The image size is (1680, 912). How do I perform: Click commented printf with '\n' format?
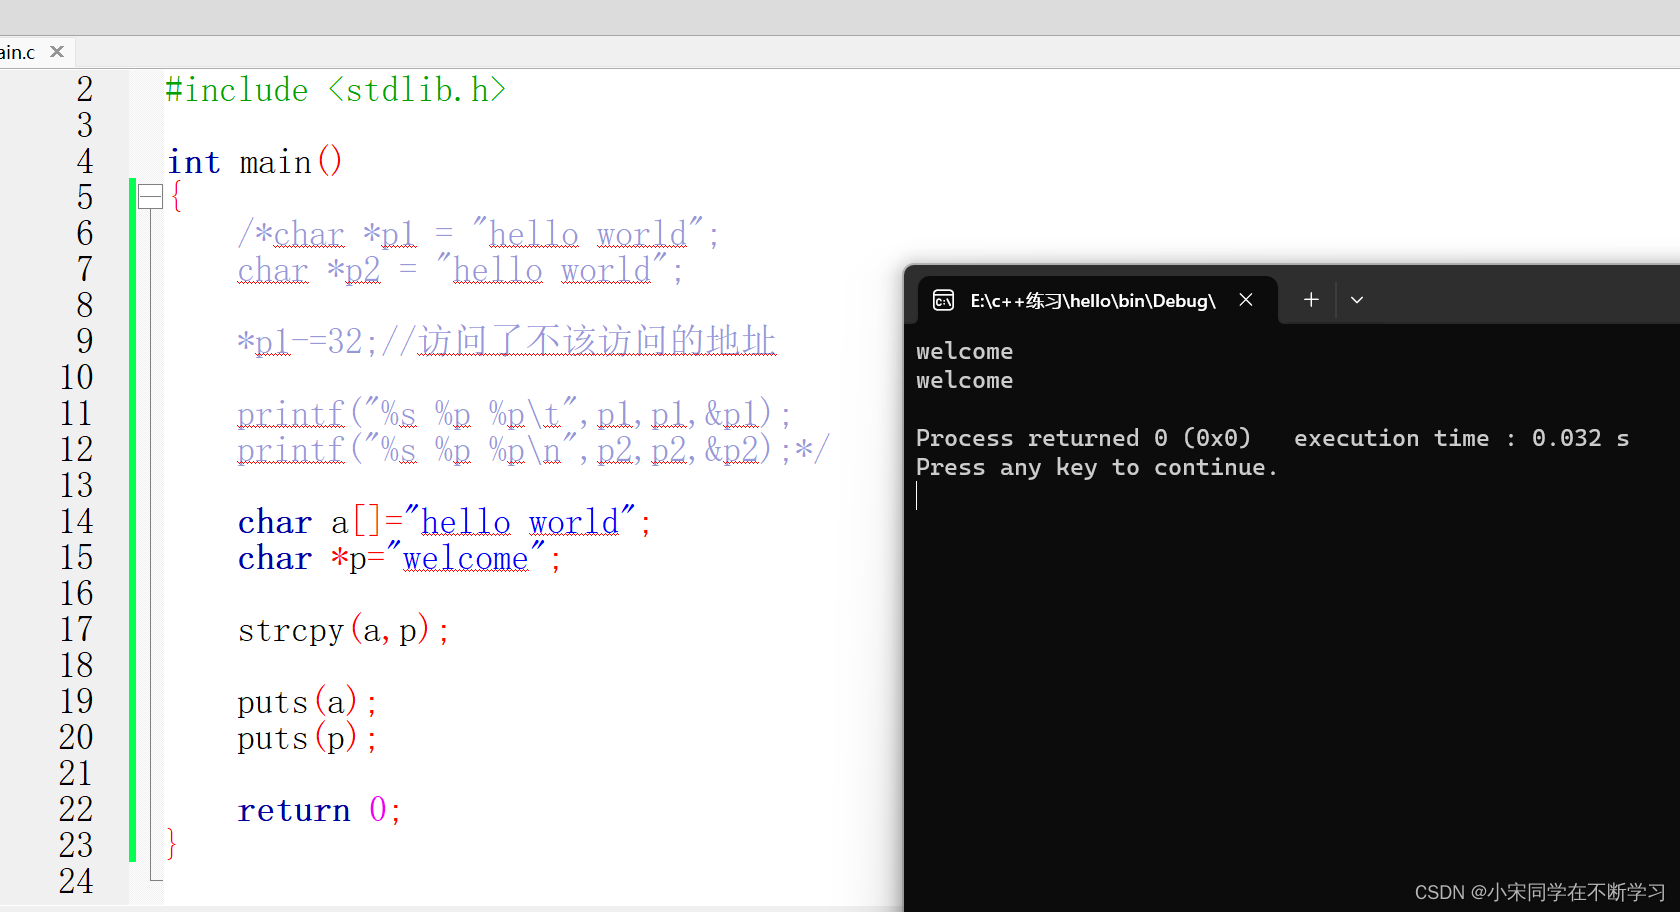533,450
